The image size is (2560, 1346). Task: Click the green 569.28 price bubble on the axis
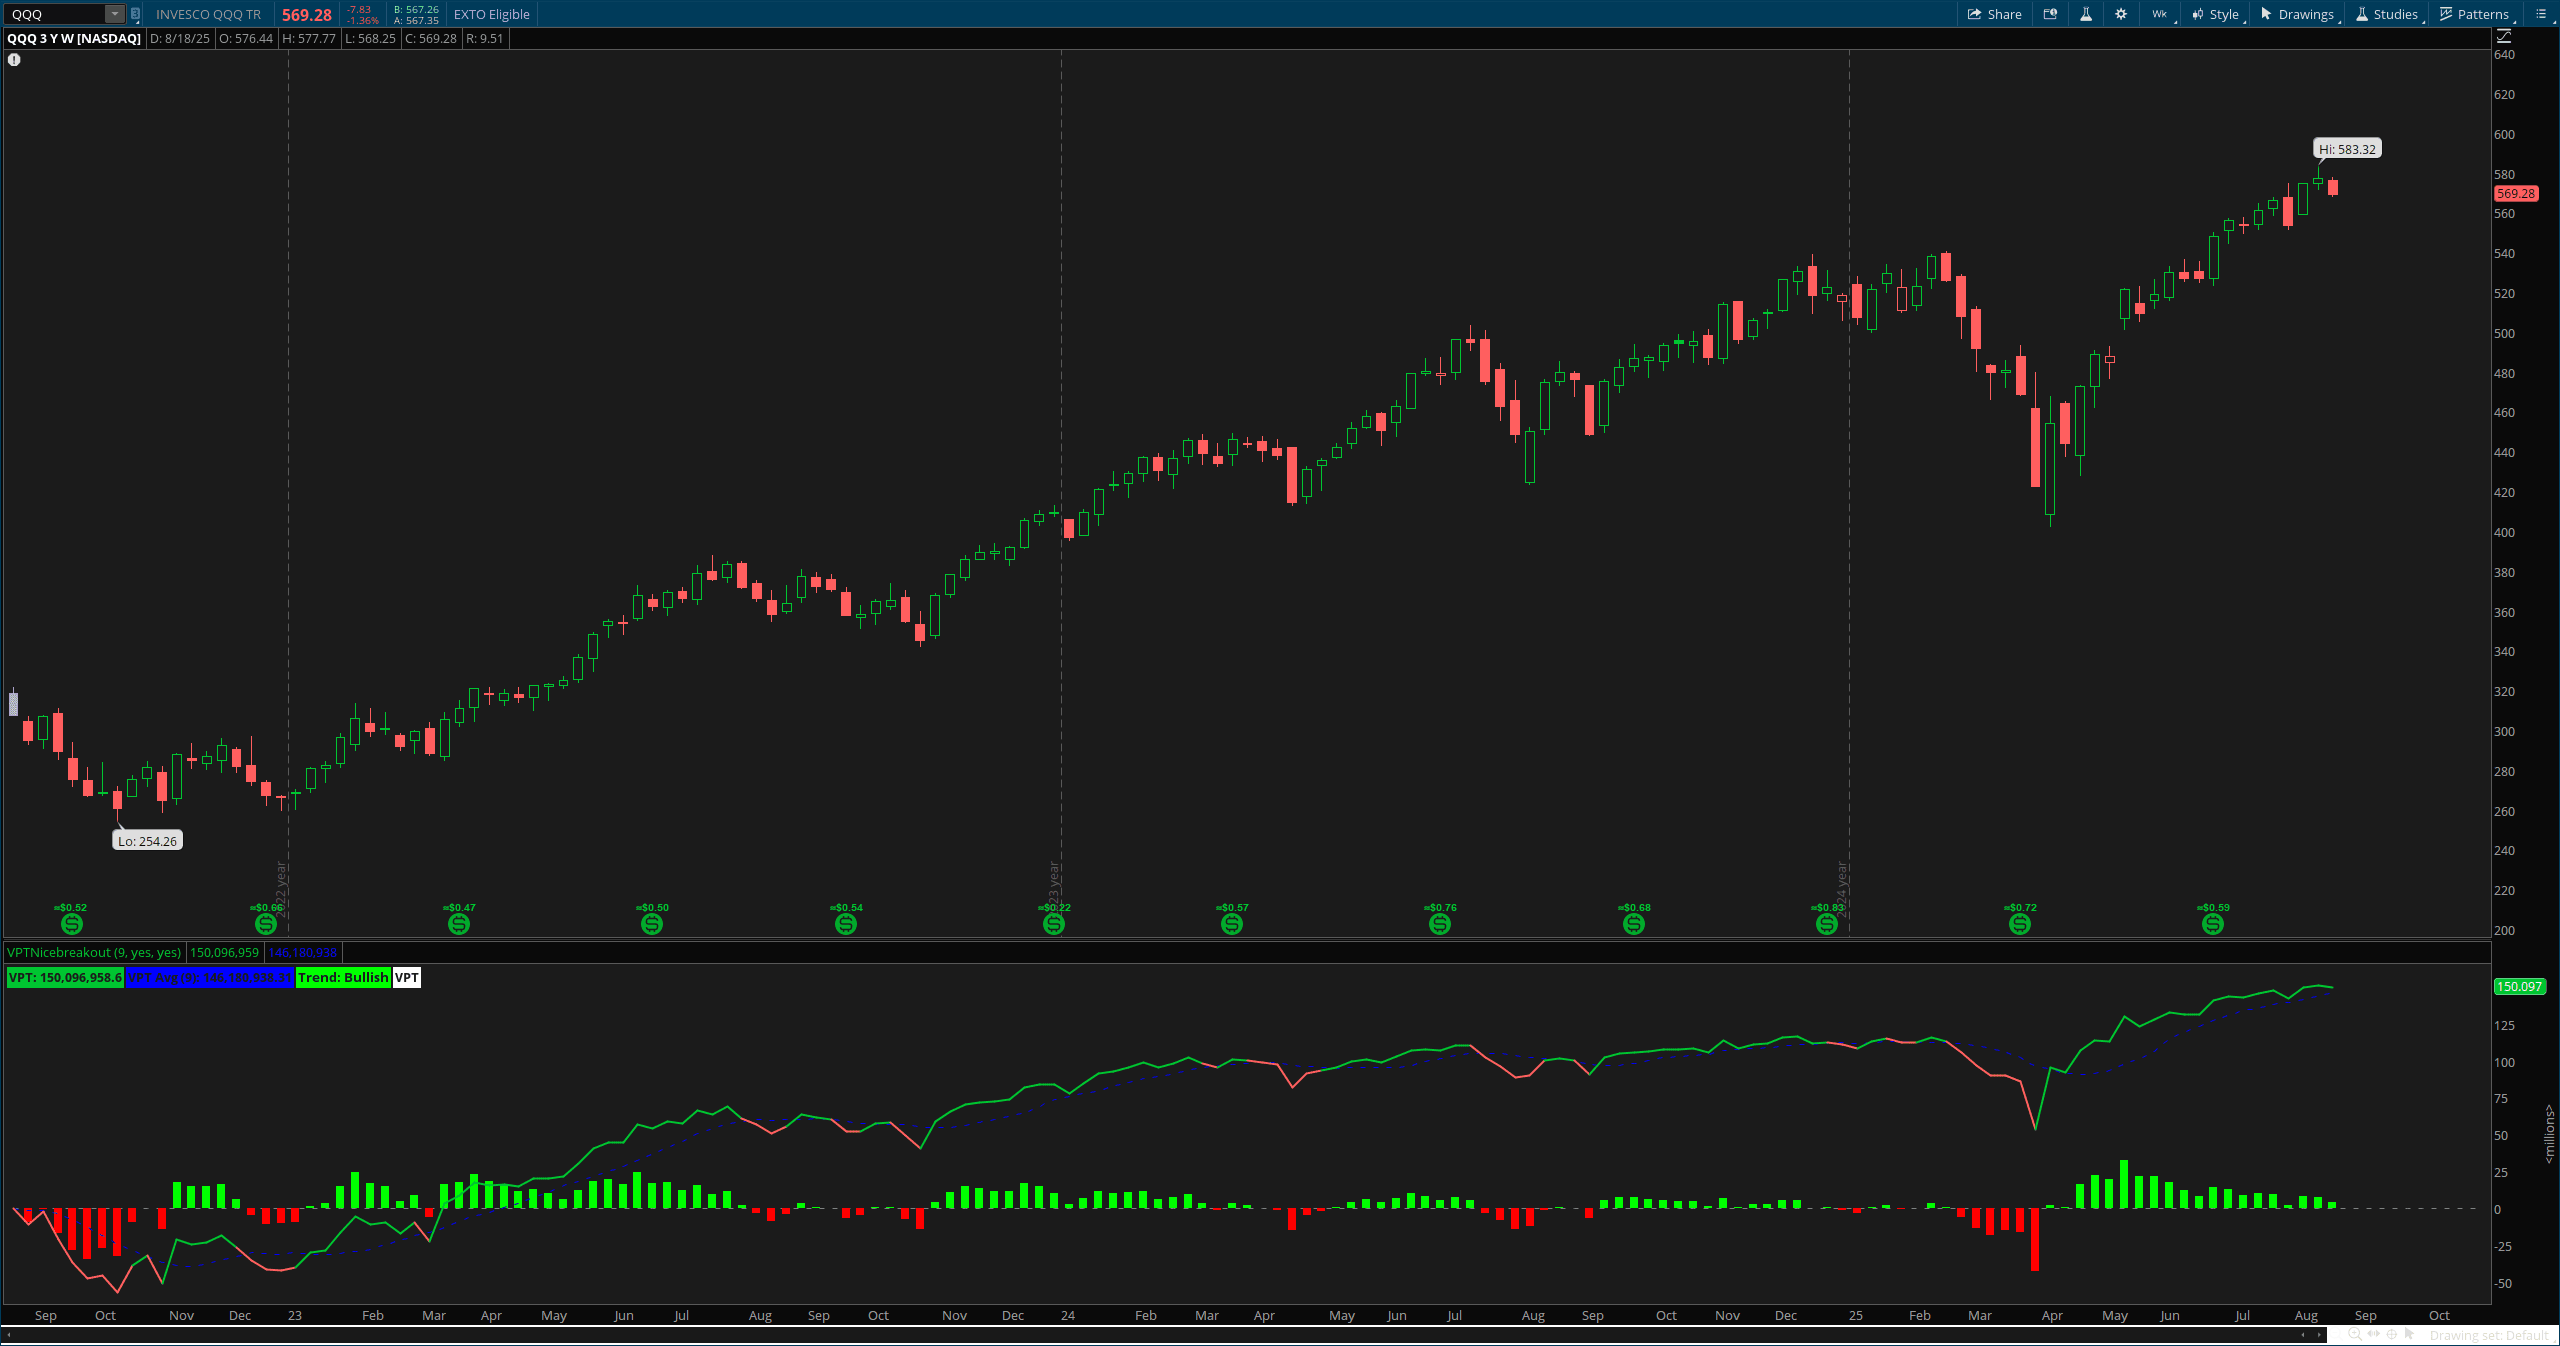pyautogui.click(x=2518, y=193)
